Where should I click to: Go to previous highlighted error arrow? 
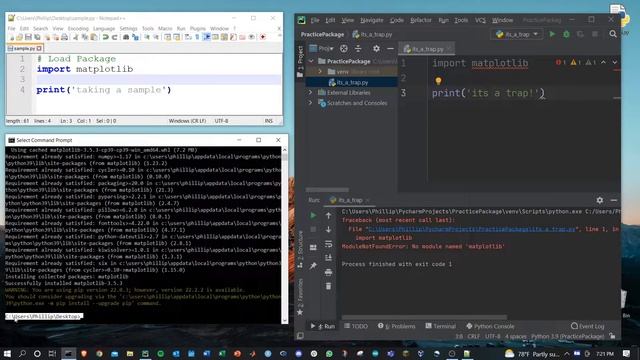pyautogui.click(x=603, y=62)
